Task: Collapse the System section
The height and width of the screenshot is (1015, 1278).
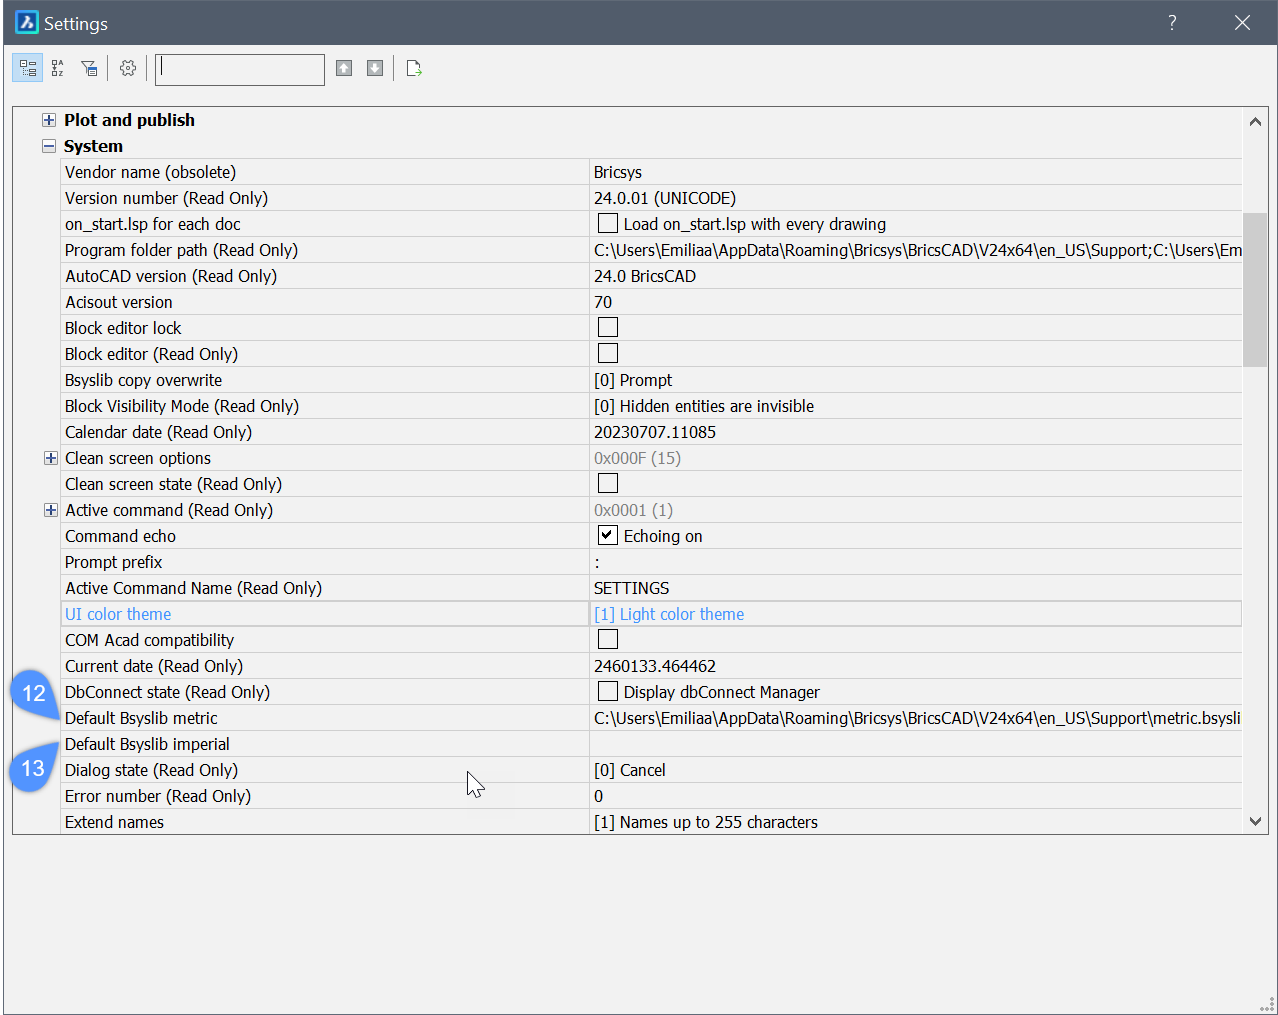Action: coord(49,146)
